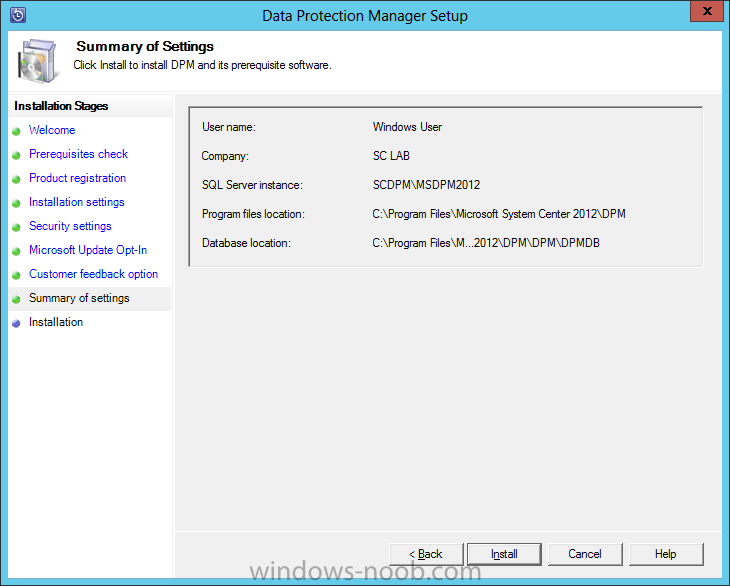
Task: Click the Back button
Action: click(425, 554)
